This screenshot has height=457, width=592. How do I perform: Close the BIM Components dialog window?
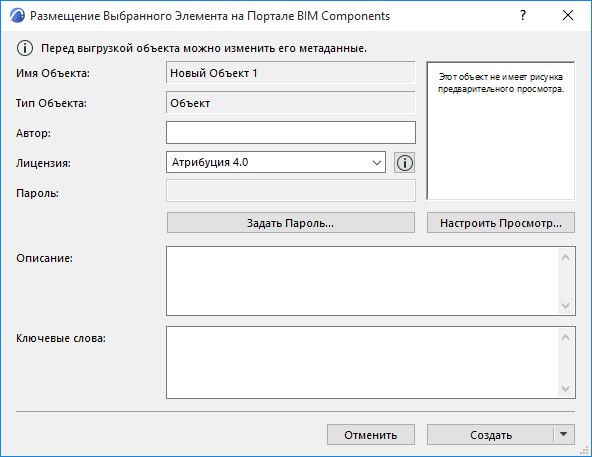point(568,15)
